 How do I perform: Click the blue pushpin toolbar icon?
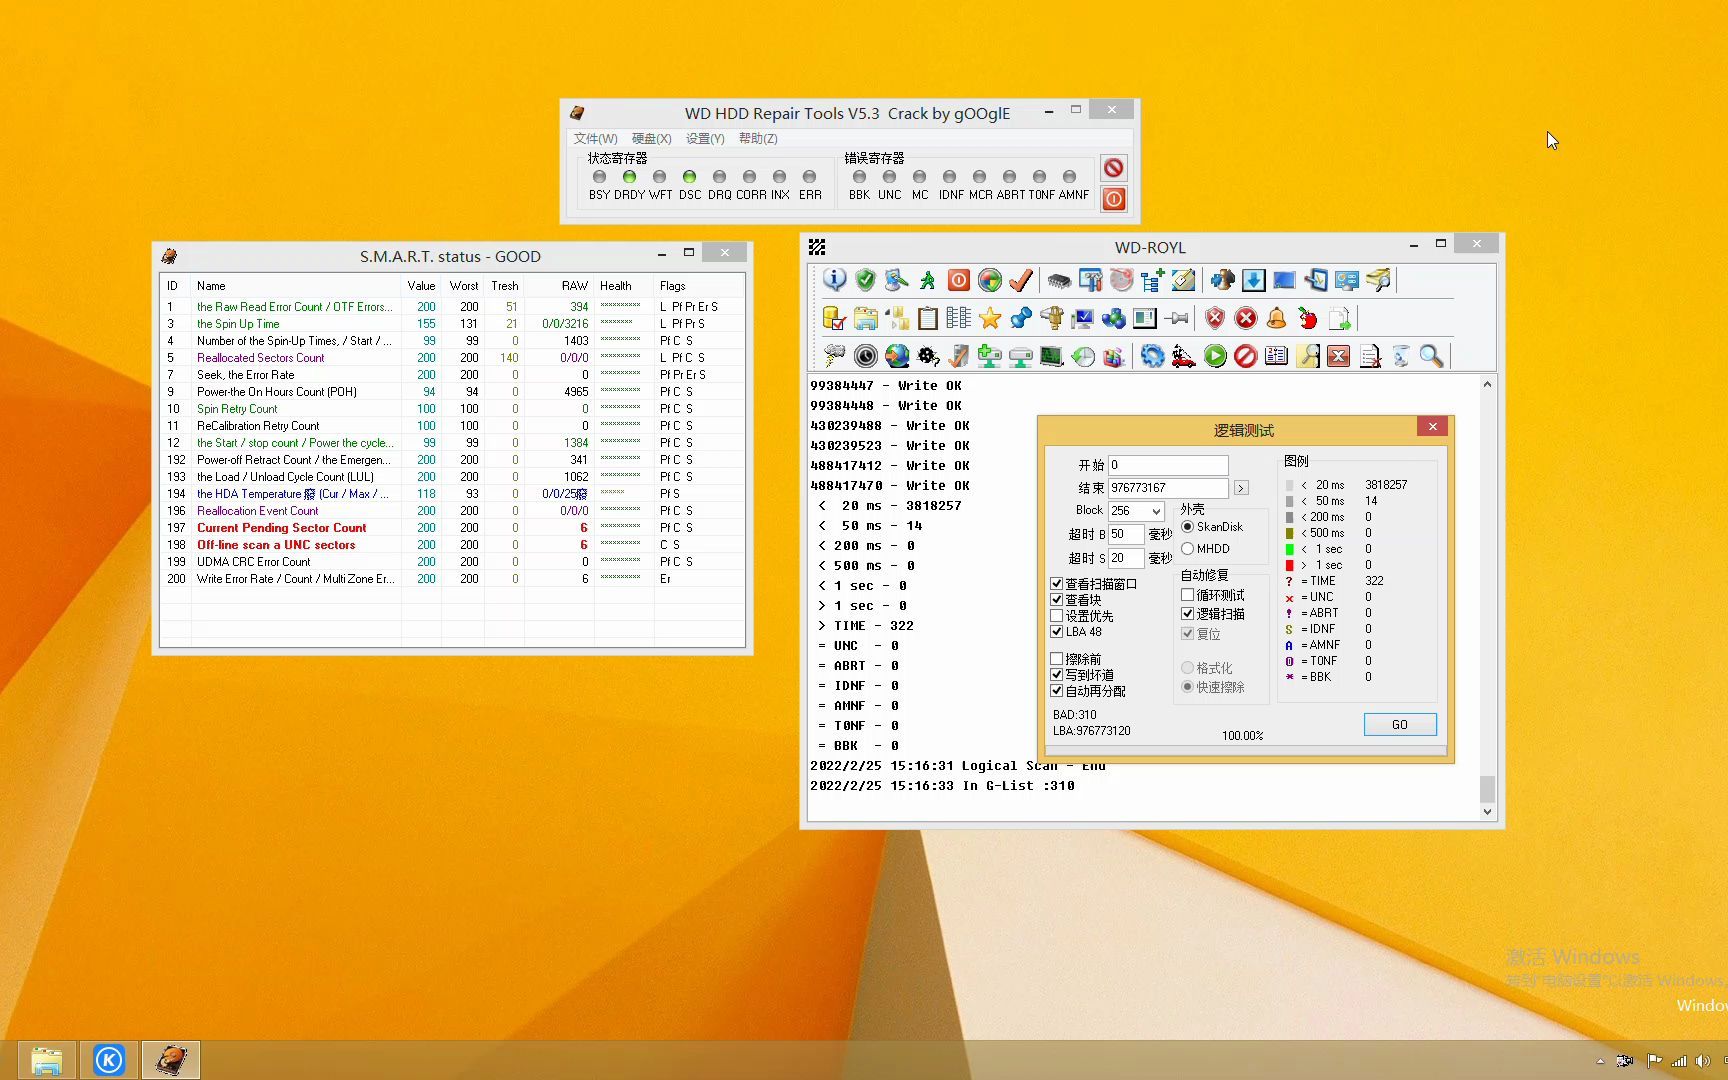1021,318
